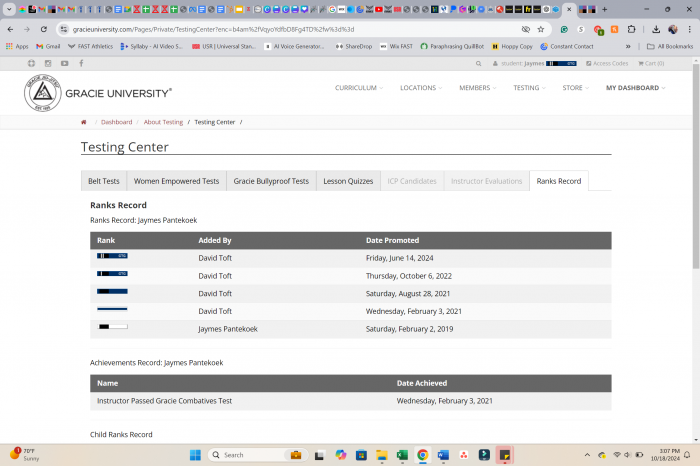This screenshot has width=700, height=466.
Task: Open the About Testing breadcrumb link
Action: (163, 122)
